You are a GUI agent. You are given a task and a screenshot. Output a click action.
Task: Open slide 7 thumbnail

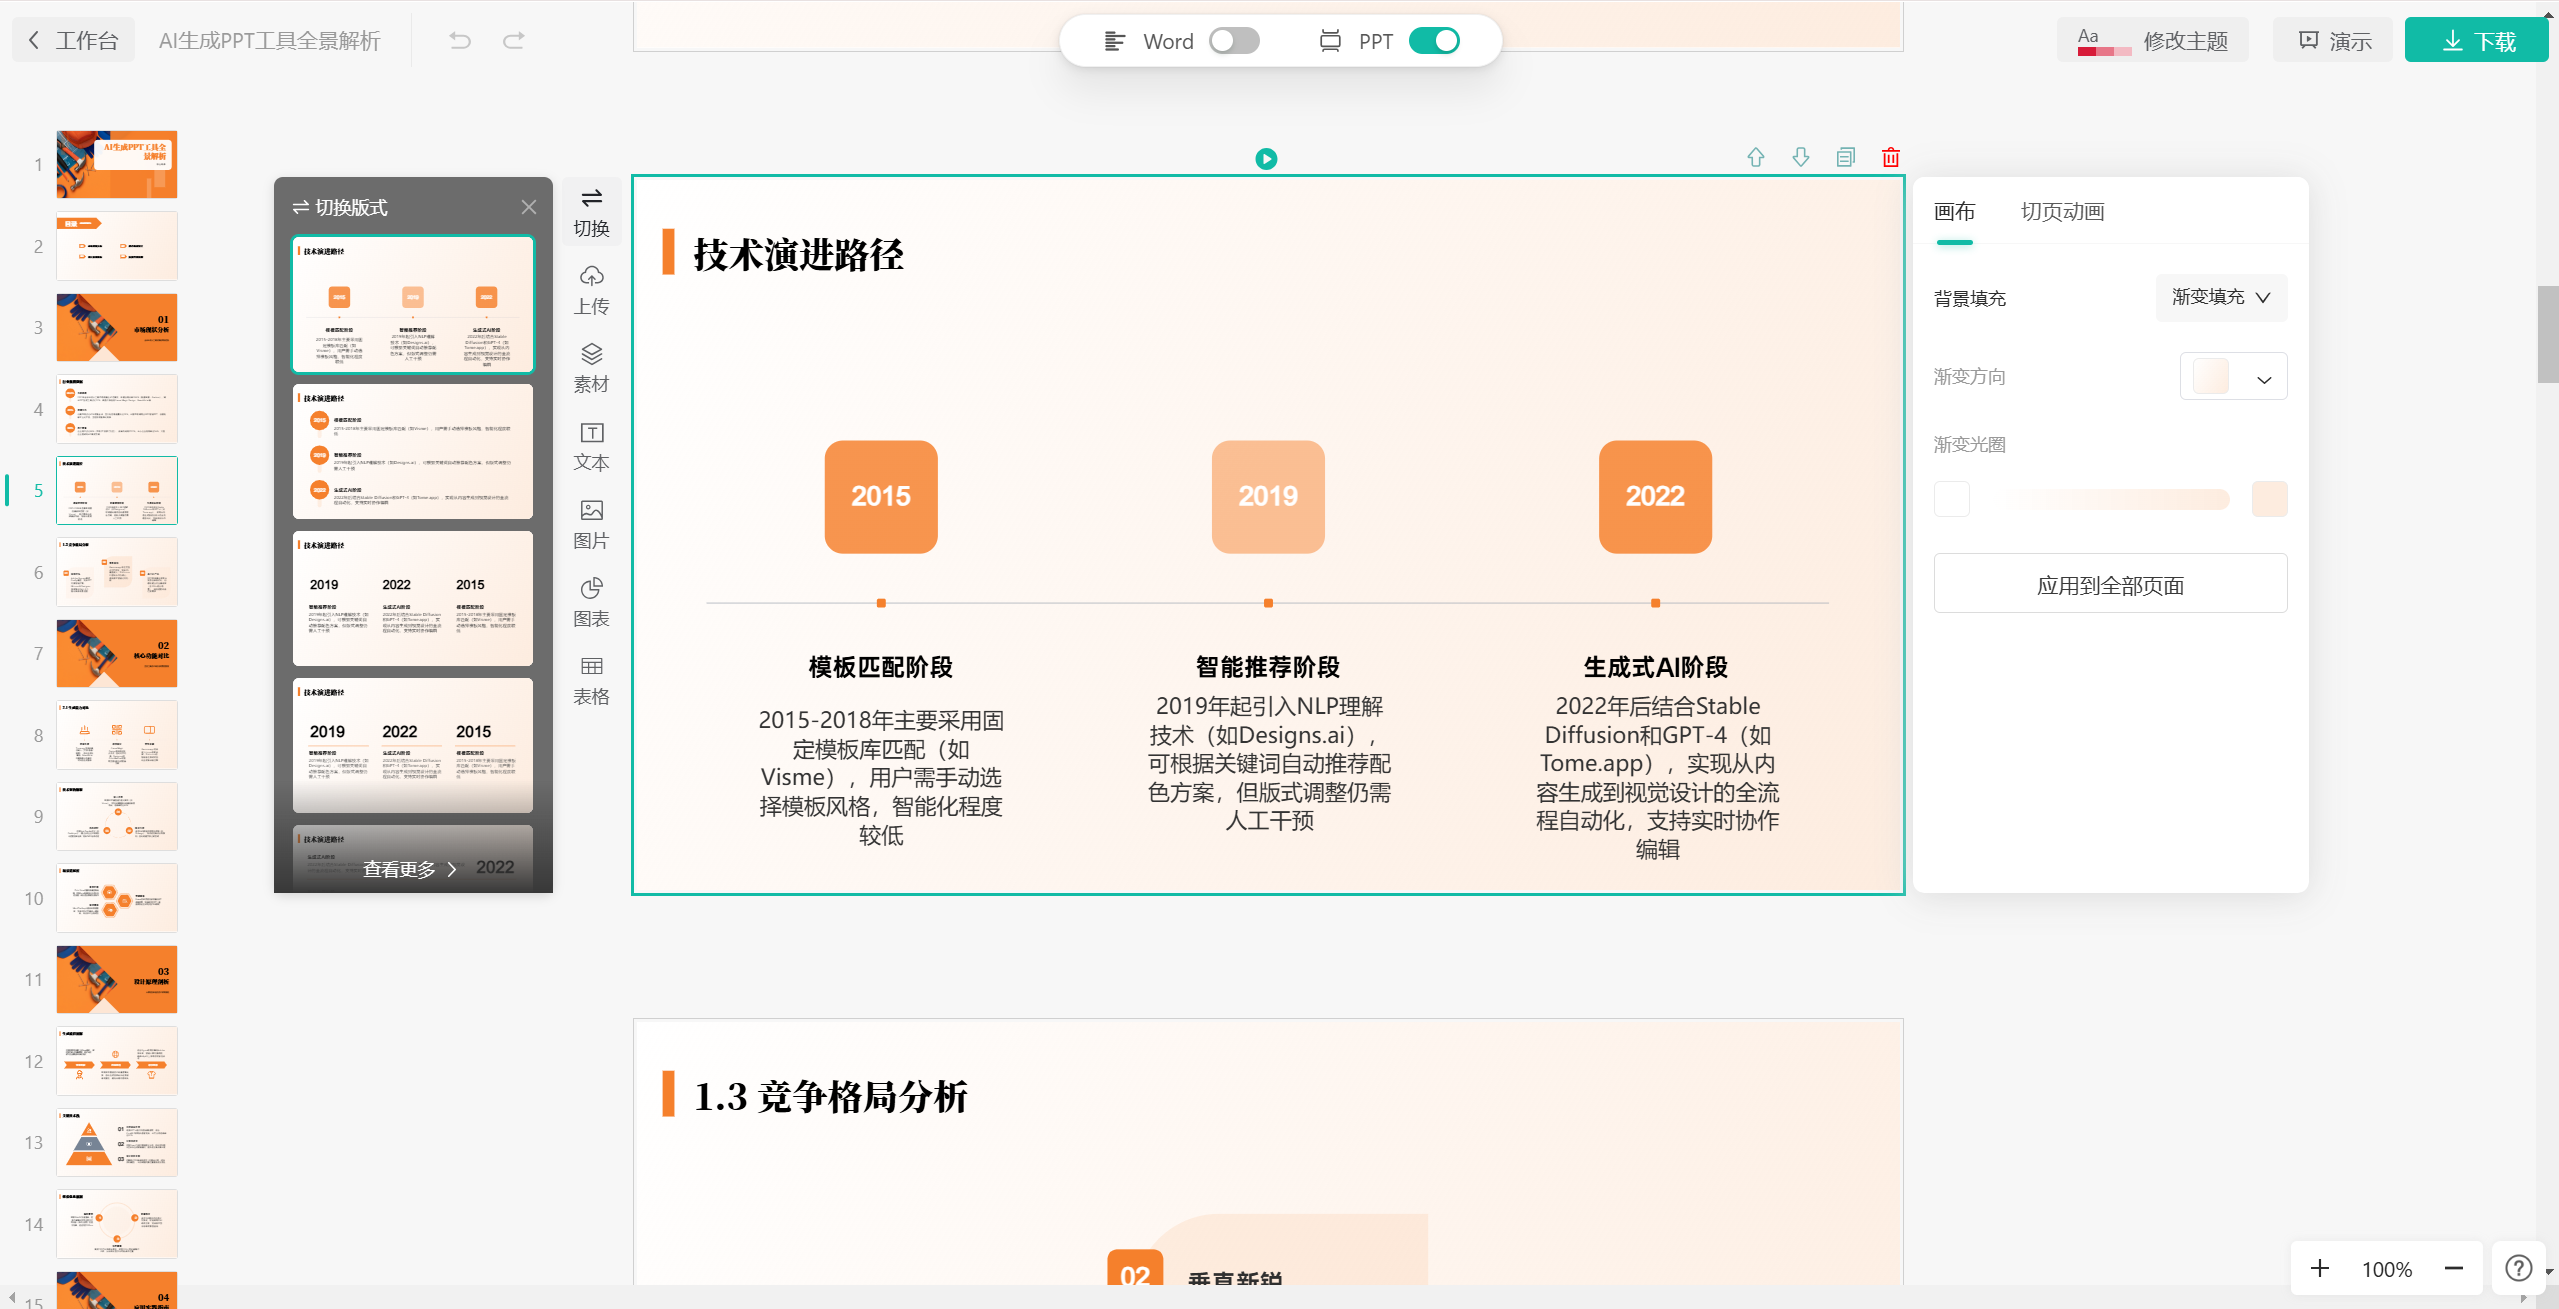point(117,653)
